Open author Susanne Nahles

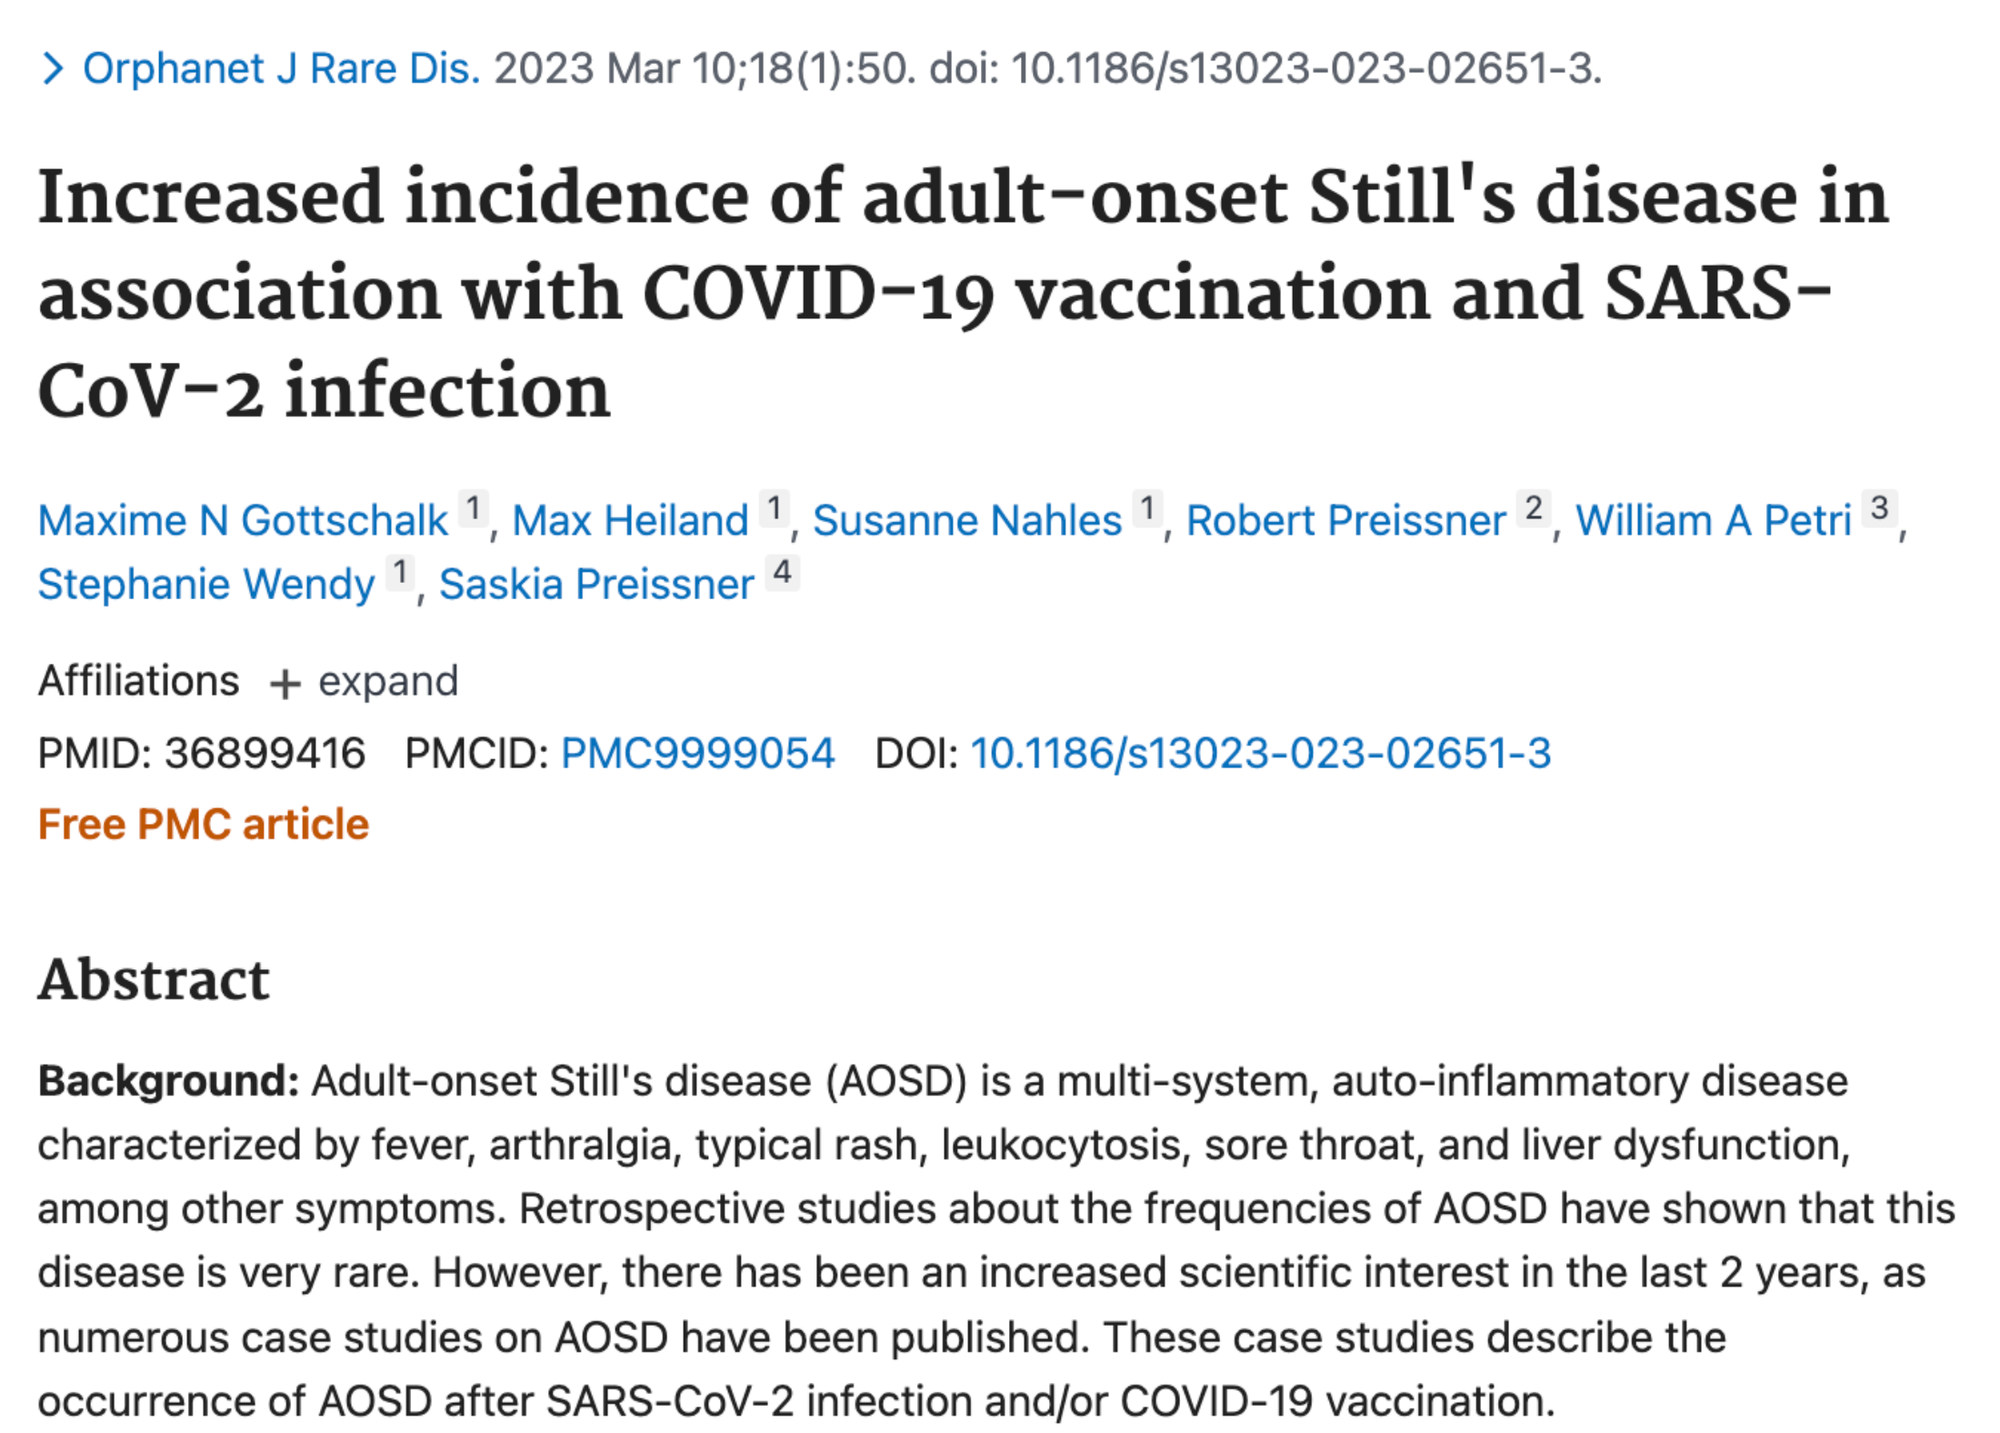pyautogui.click(x=967, y=520)
